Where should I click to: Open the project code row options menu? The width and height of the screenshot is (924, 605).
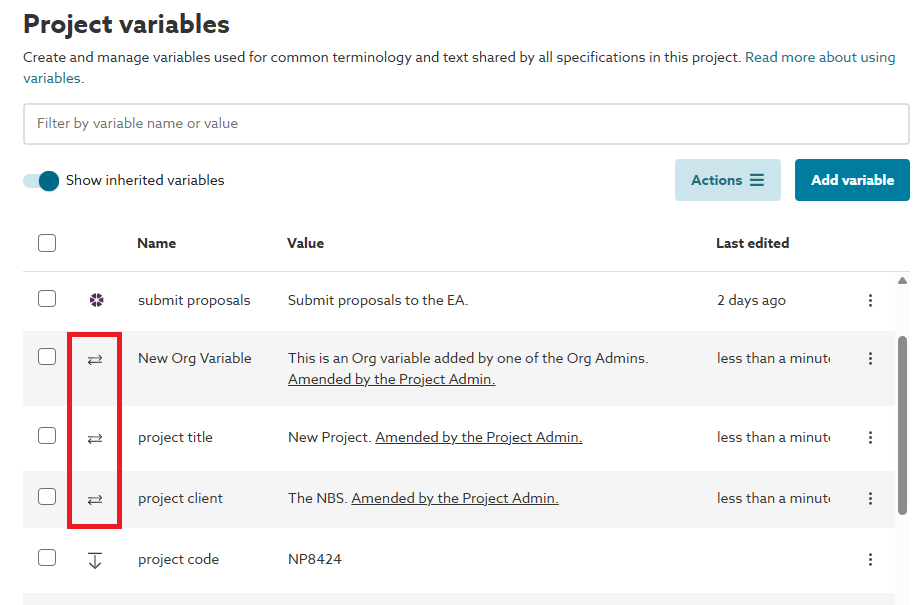870,560
